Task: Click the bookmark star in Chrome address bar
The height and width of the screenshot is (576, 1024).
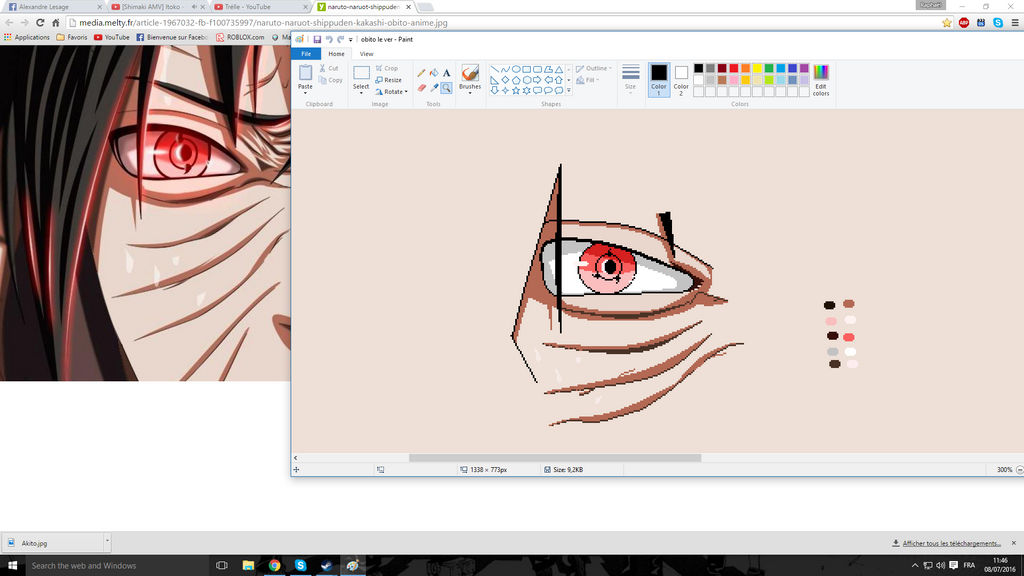Action: click(x=946, y=23)
